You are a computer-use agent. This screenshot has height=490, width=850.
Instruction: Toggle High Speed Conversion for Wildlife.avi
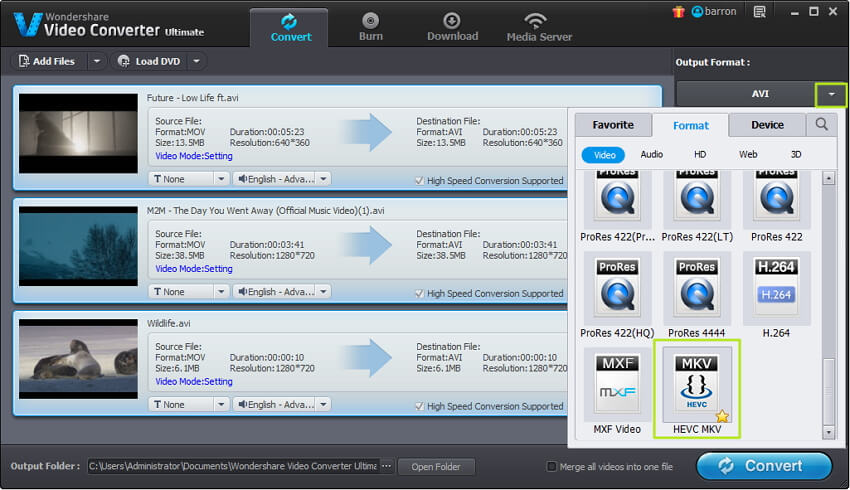[419, 406]
